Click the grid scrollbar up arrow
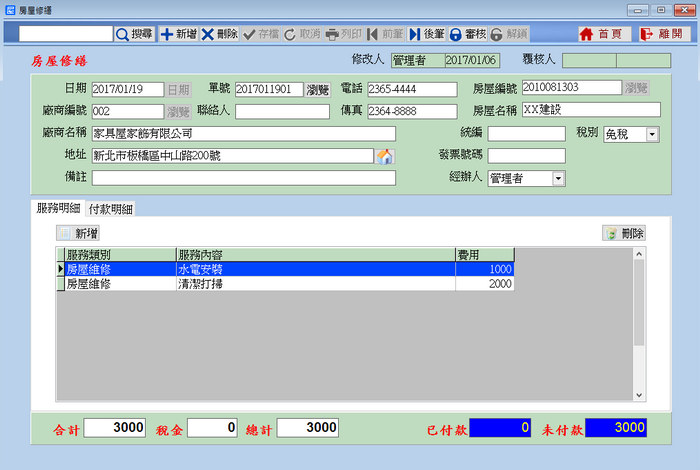Screen dimensions: 700x470 639,254
